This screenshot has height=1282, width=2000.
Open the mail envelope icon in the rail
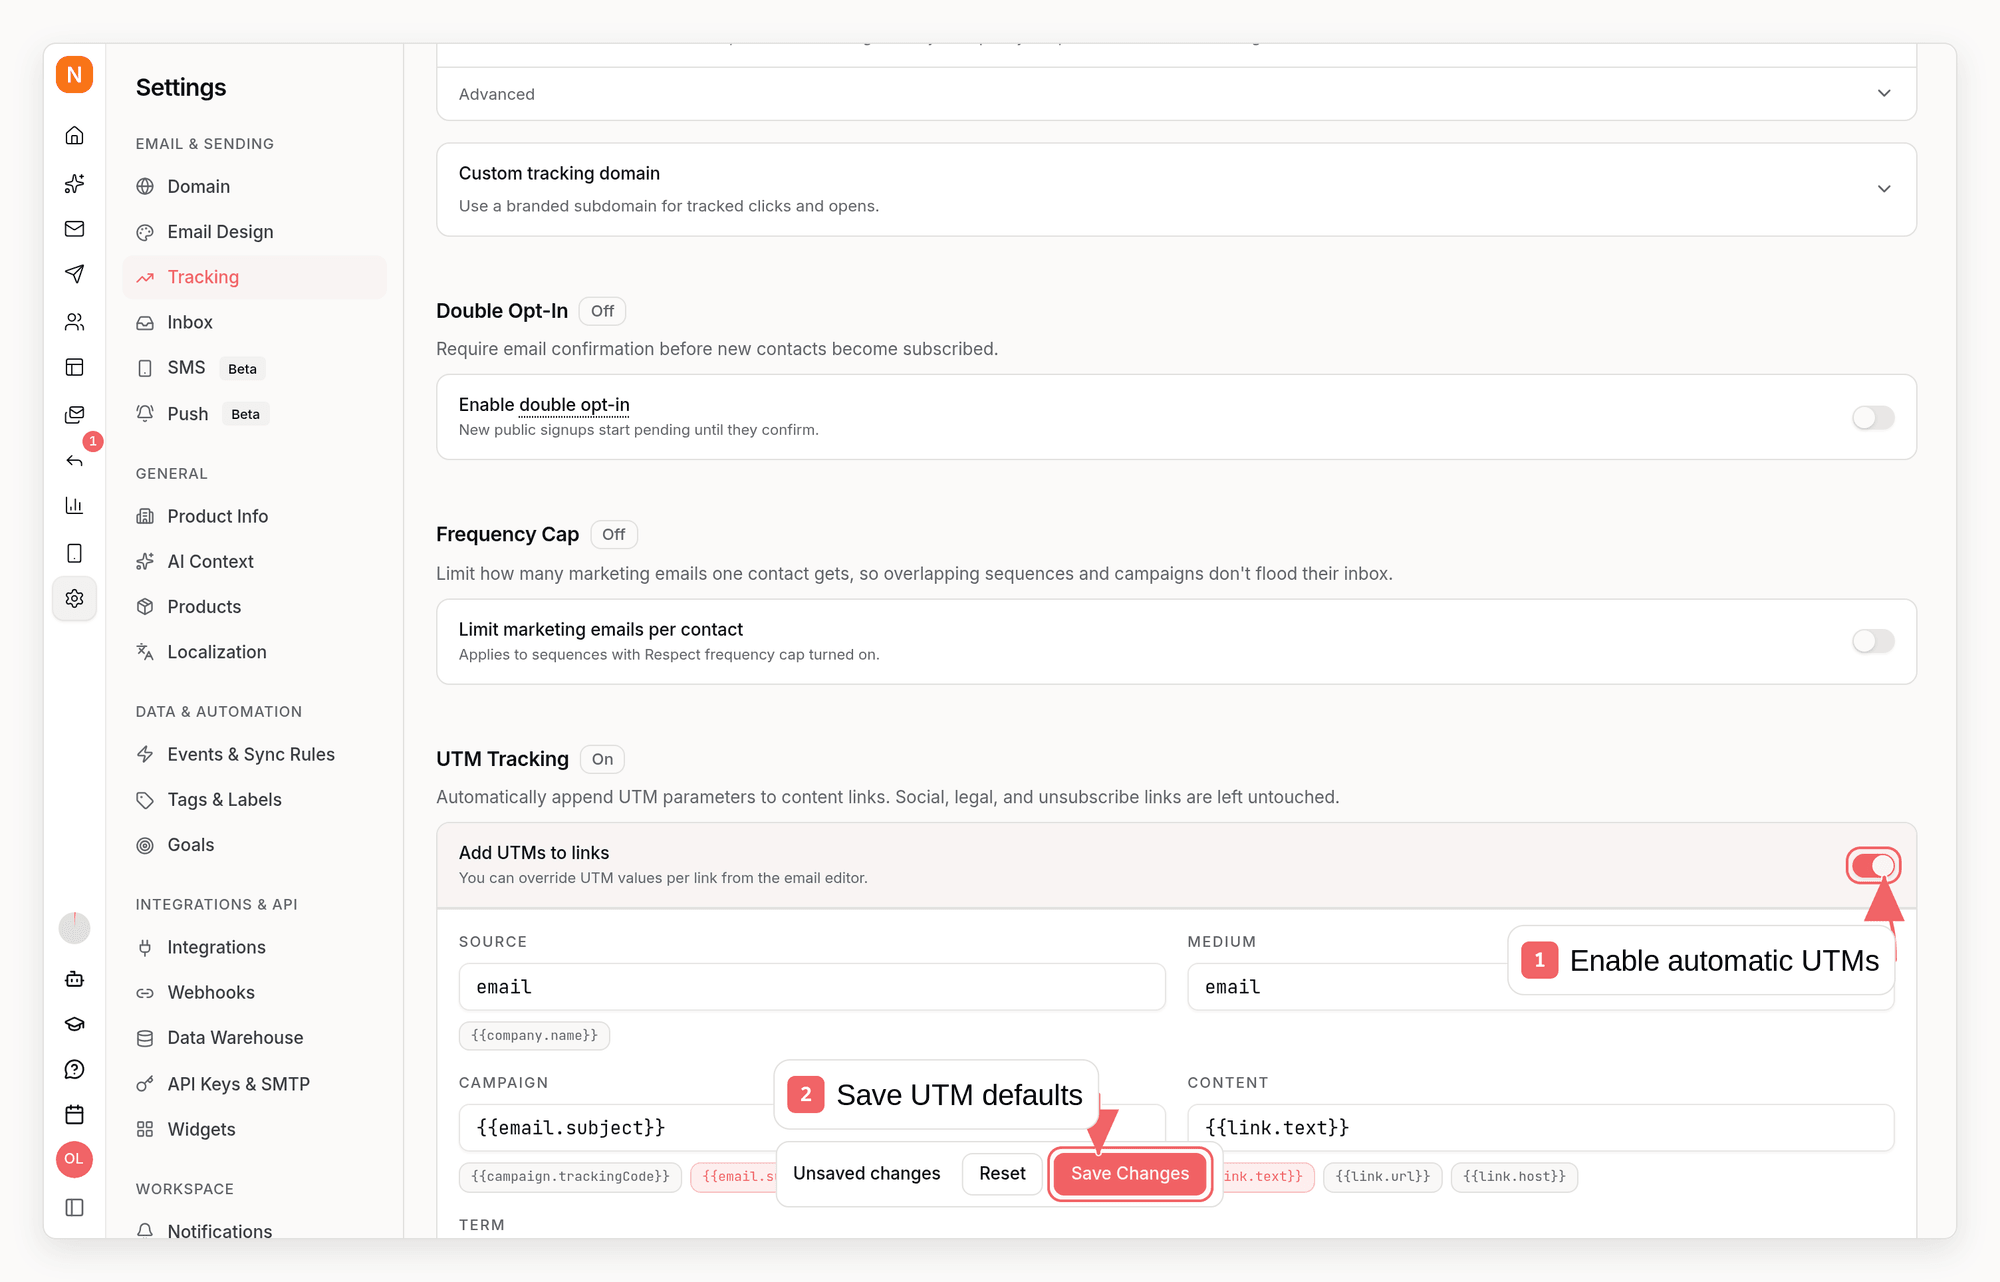pyautogui.click(x=74, y=229)
